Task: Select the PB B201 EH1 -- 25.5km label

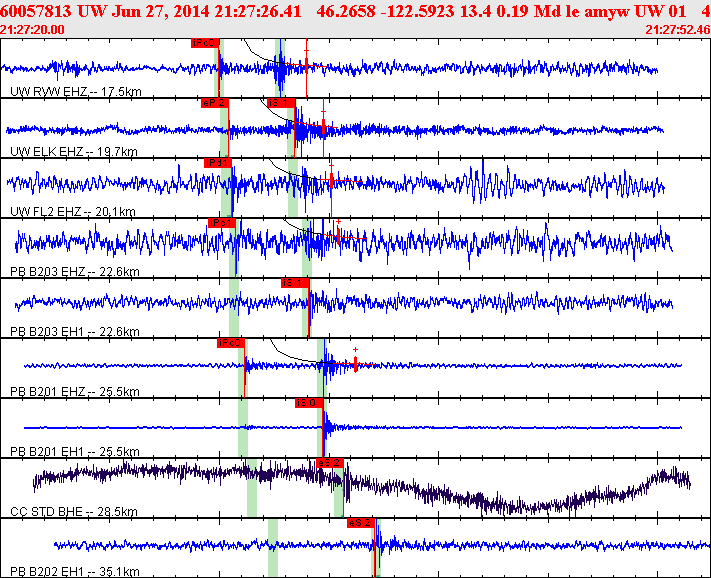Action: click(74, 452)
